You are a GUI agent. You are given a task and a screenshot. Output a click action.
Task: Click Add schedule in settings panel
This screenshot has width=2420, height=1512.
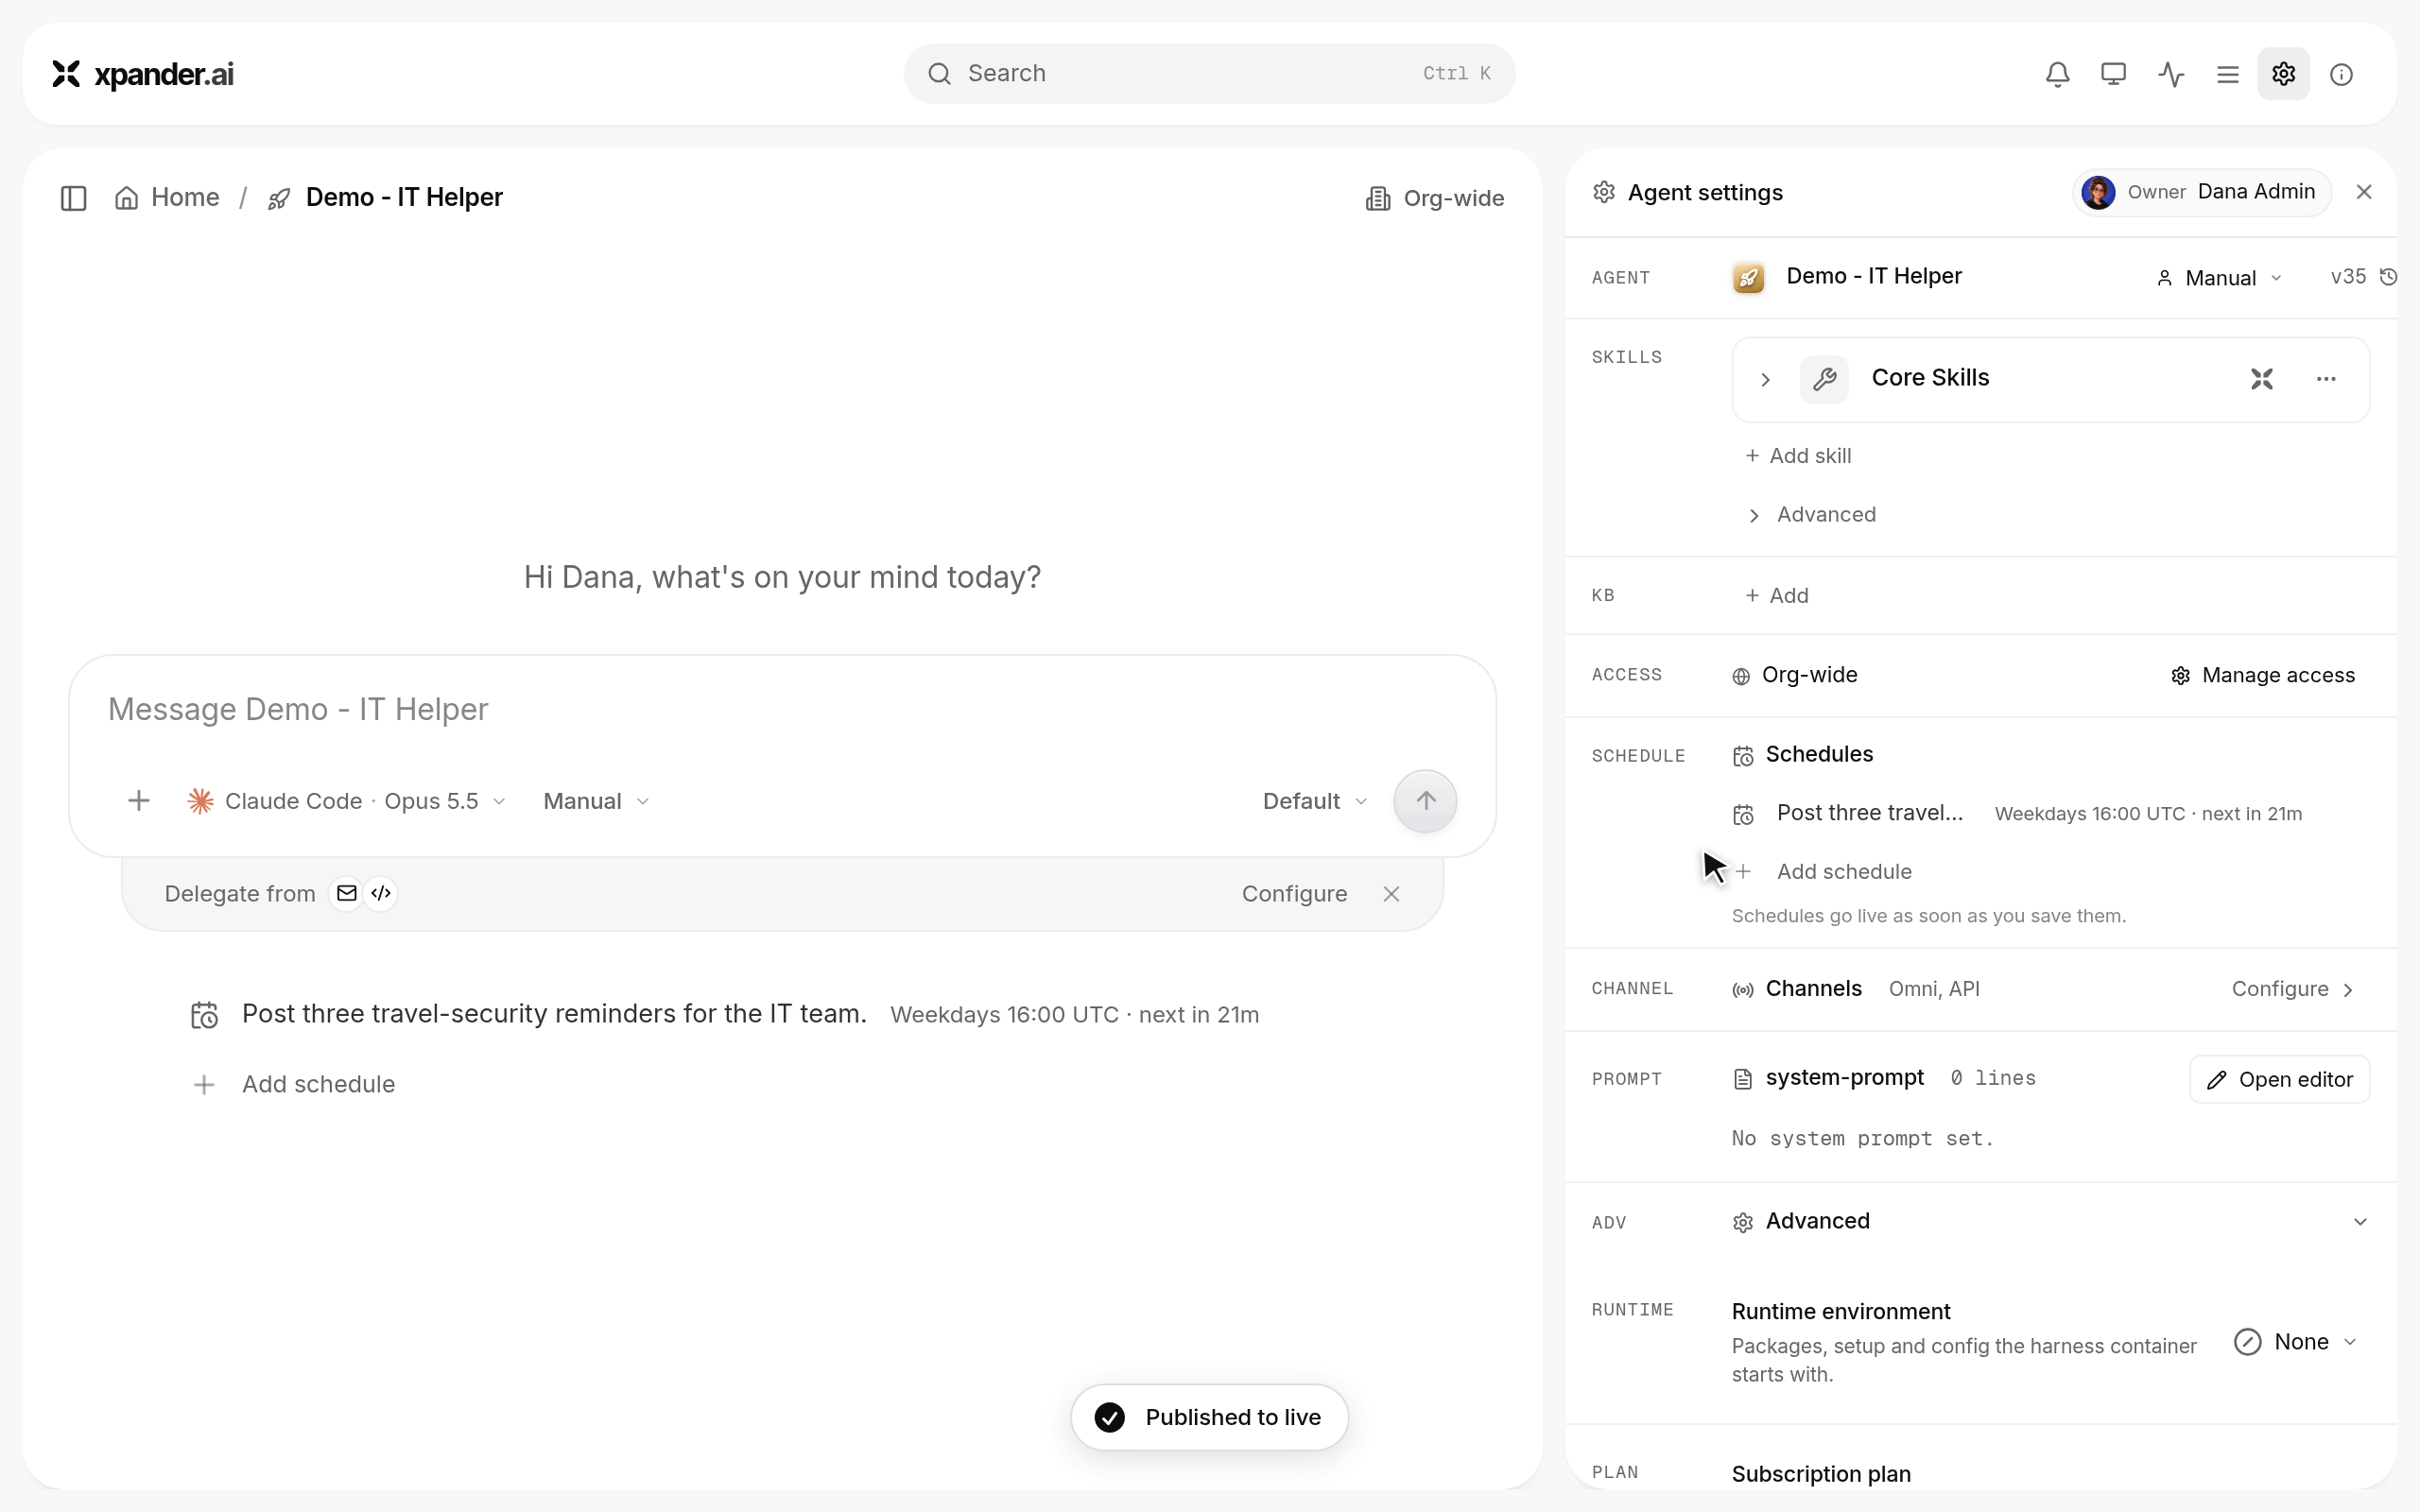pos(1822,872)
